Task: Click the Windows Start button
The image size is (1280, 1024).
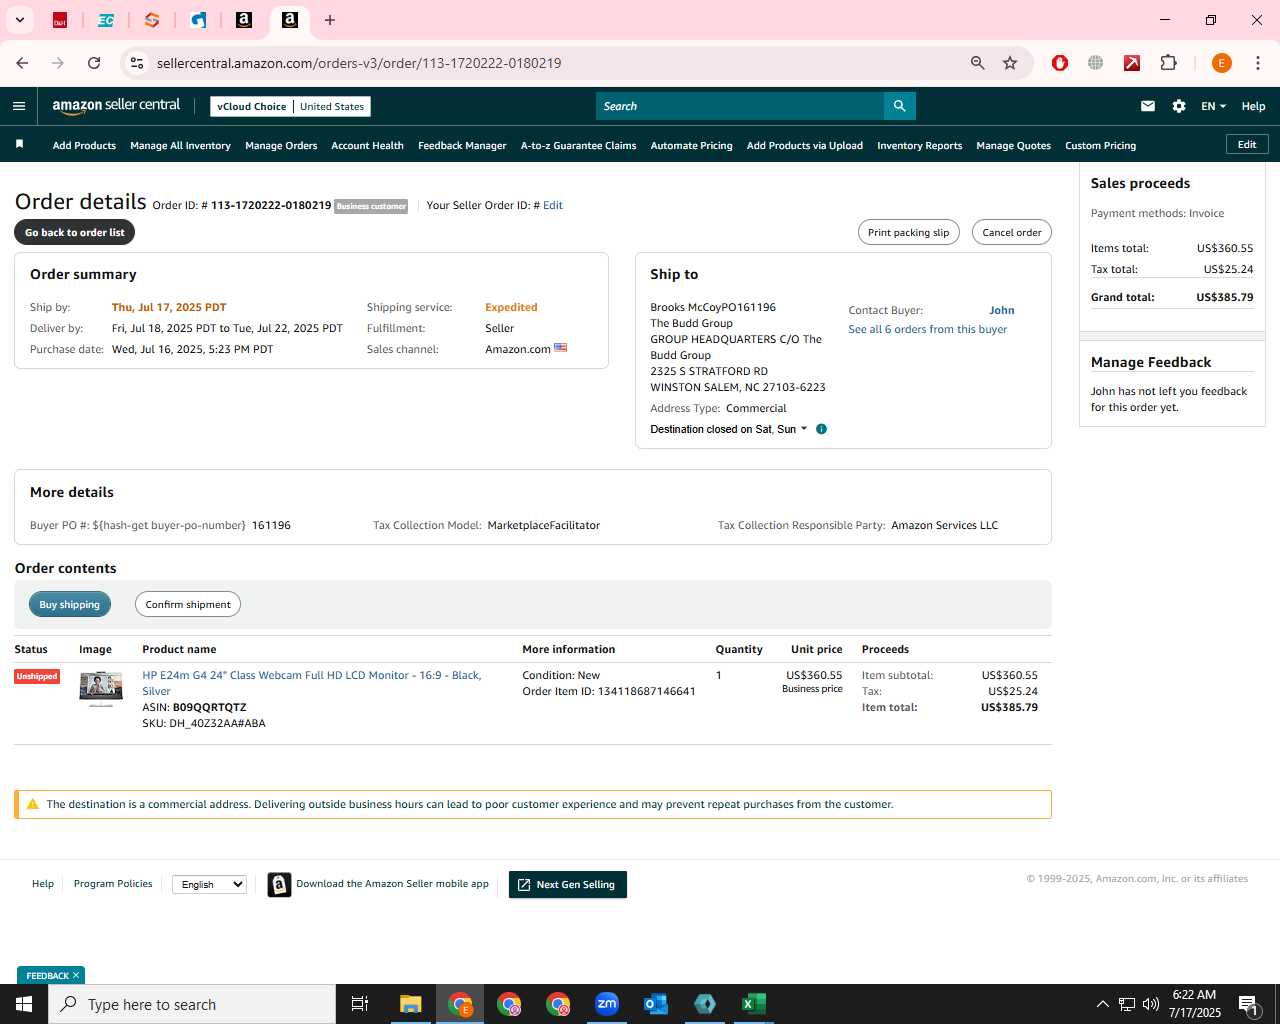Action: (24, 1004)
